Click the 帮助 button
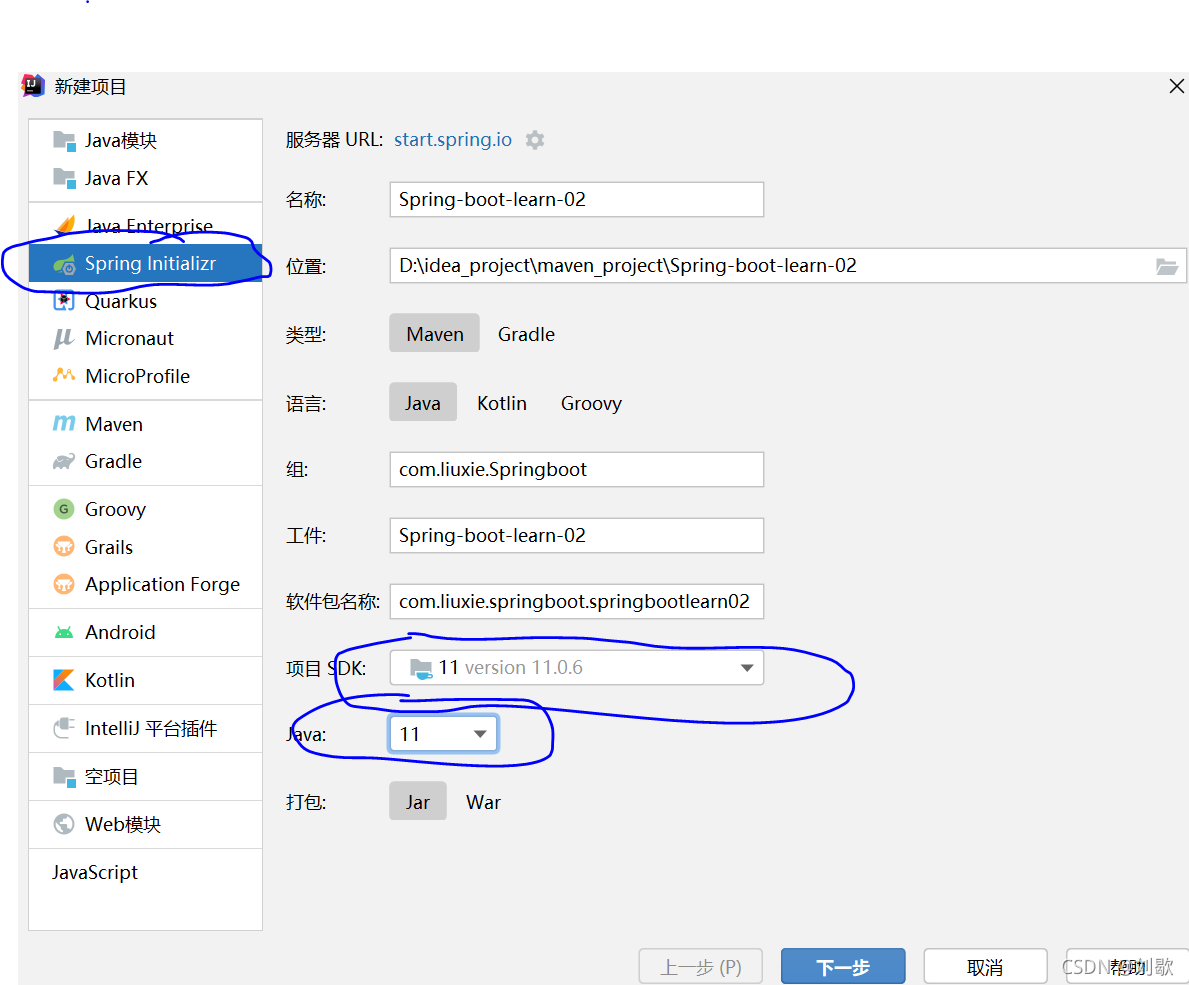 [x=1127, y=967]
